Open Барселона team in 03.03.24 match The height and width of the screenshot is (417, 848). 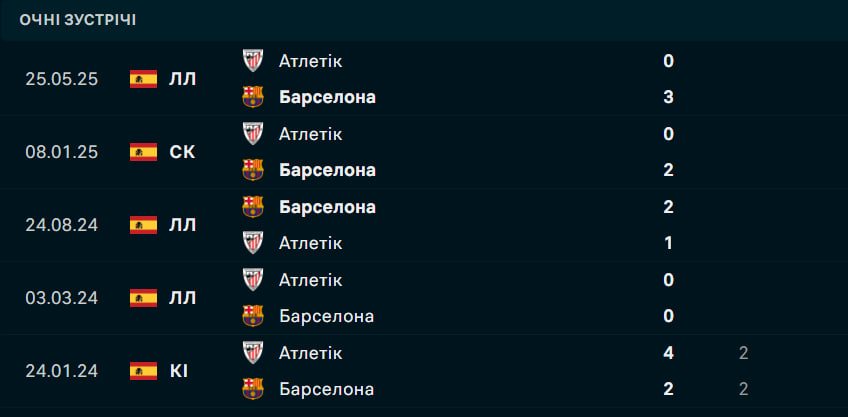pos(326,316)
